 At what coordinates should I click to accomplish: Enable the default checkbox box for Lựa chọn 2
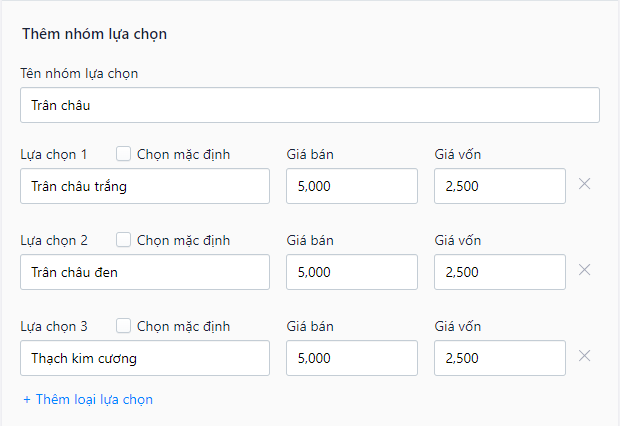pos(124,240)
